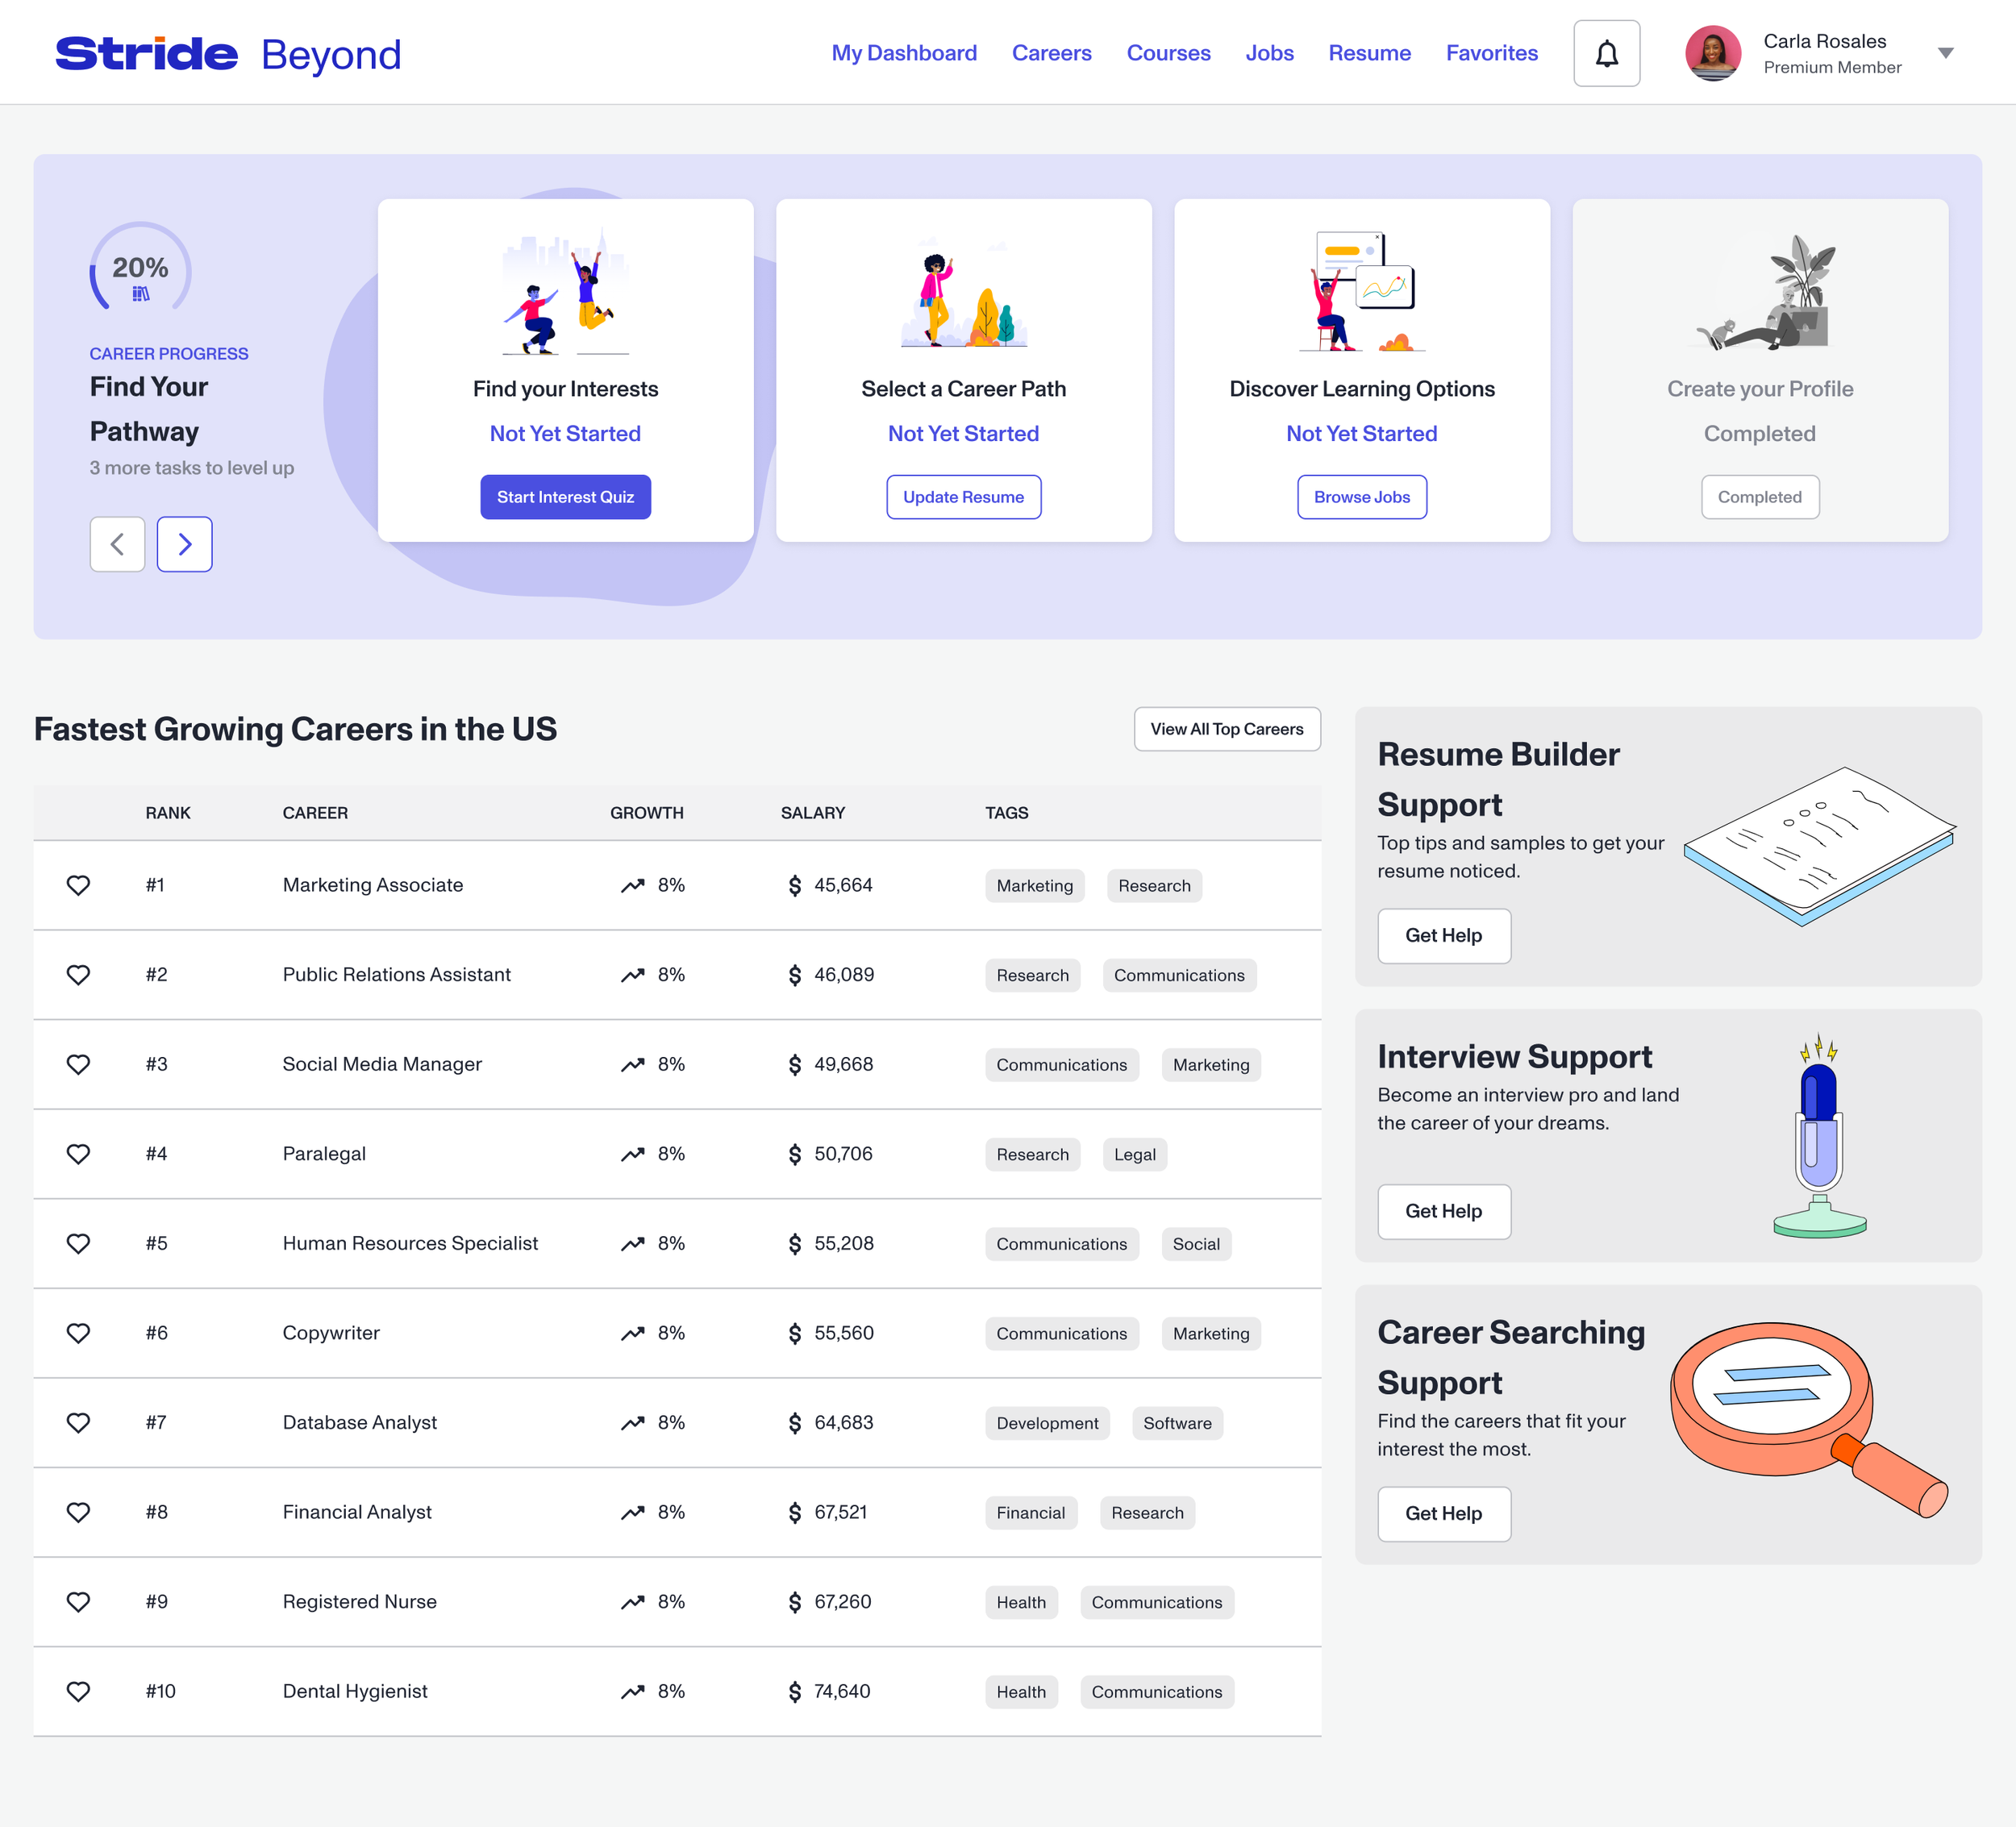
Task: Click the 20% career progress ring
Action: [140, 269]
